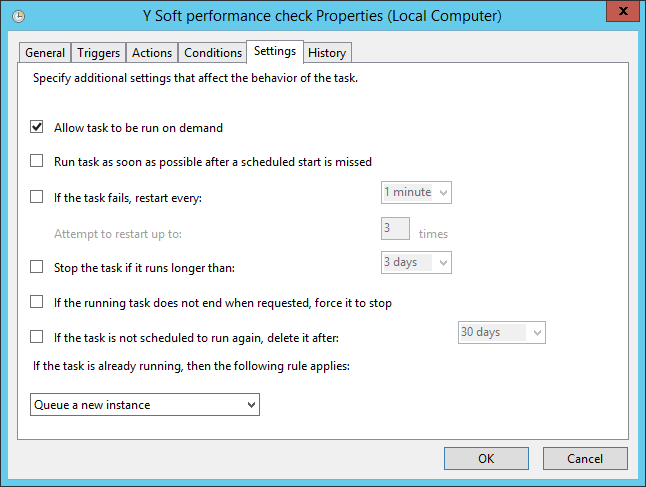Viewport: 646px width, 487px height.
Task: Uncheck Allow task to be run on demand
Action: (37, 128)
